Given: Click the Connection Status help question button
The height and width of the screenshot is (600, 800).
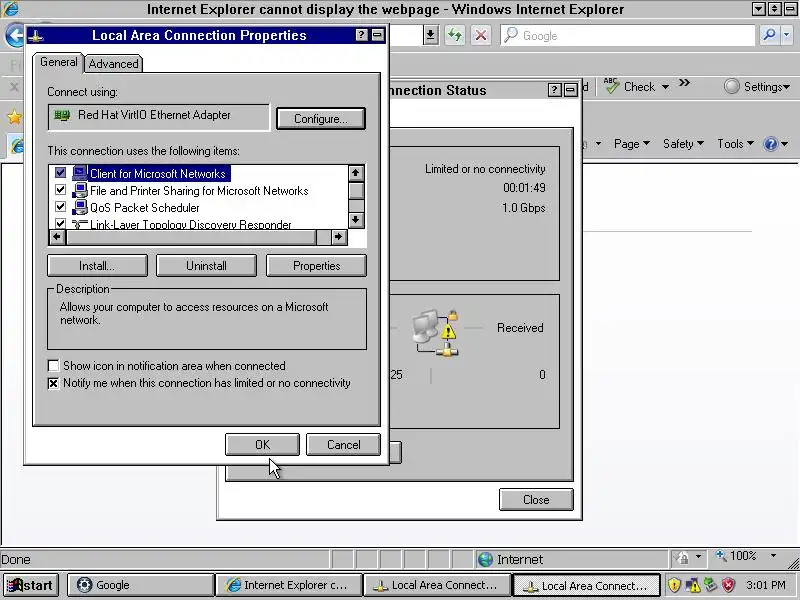Looking at the screenshot, I should tap(555, 90).
